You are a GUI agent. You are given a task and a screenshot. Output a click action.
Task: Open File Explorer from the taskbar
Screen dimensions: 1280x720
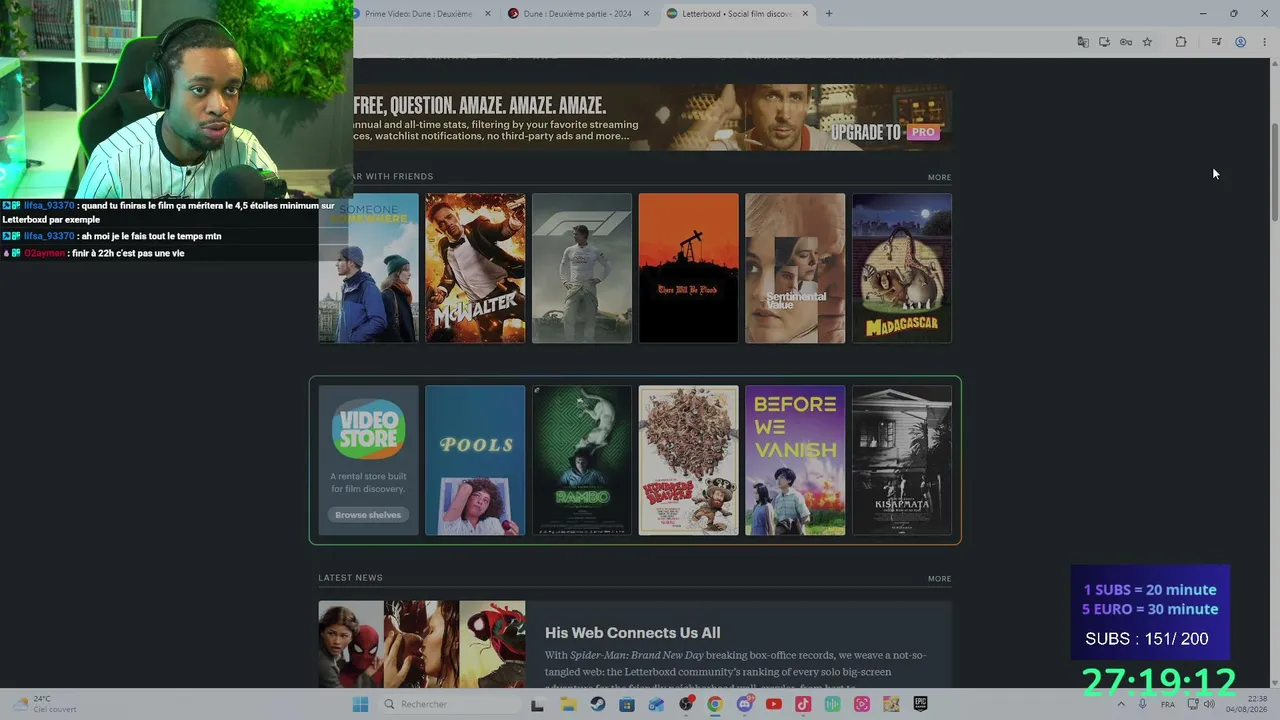(x=568, y=704)
